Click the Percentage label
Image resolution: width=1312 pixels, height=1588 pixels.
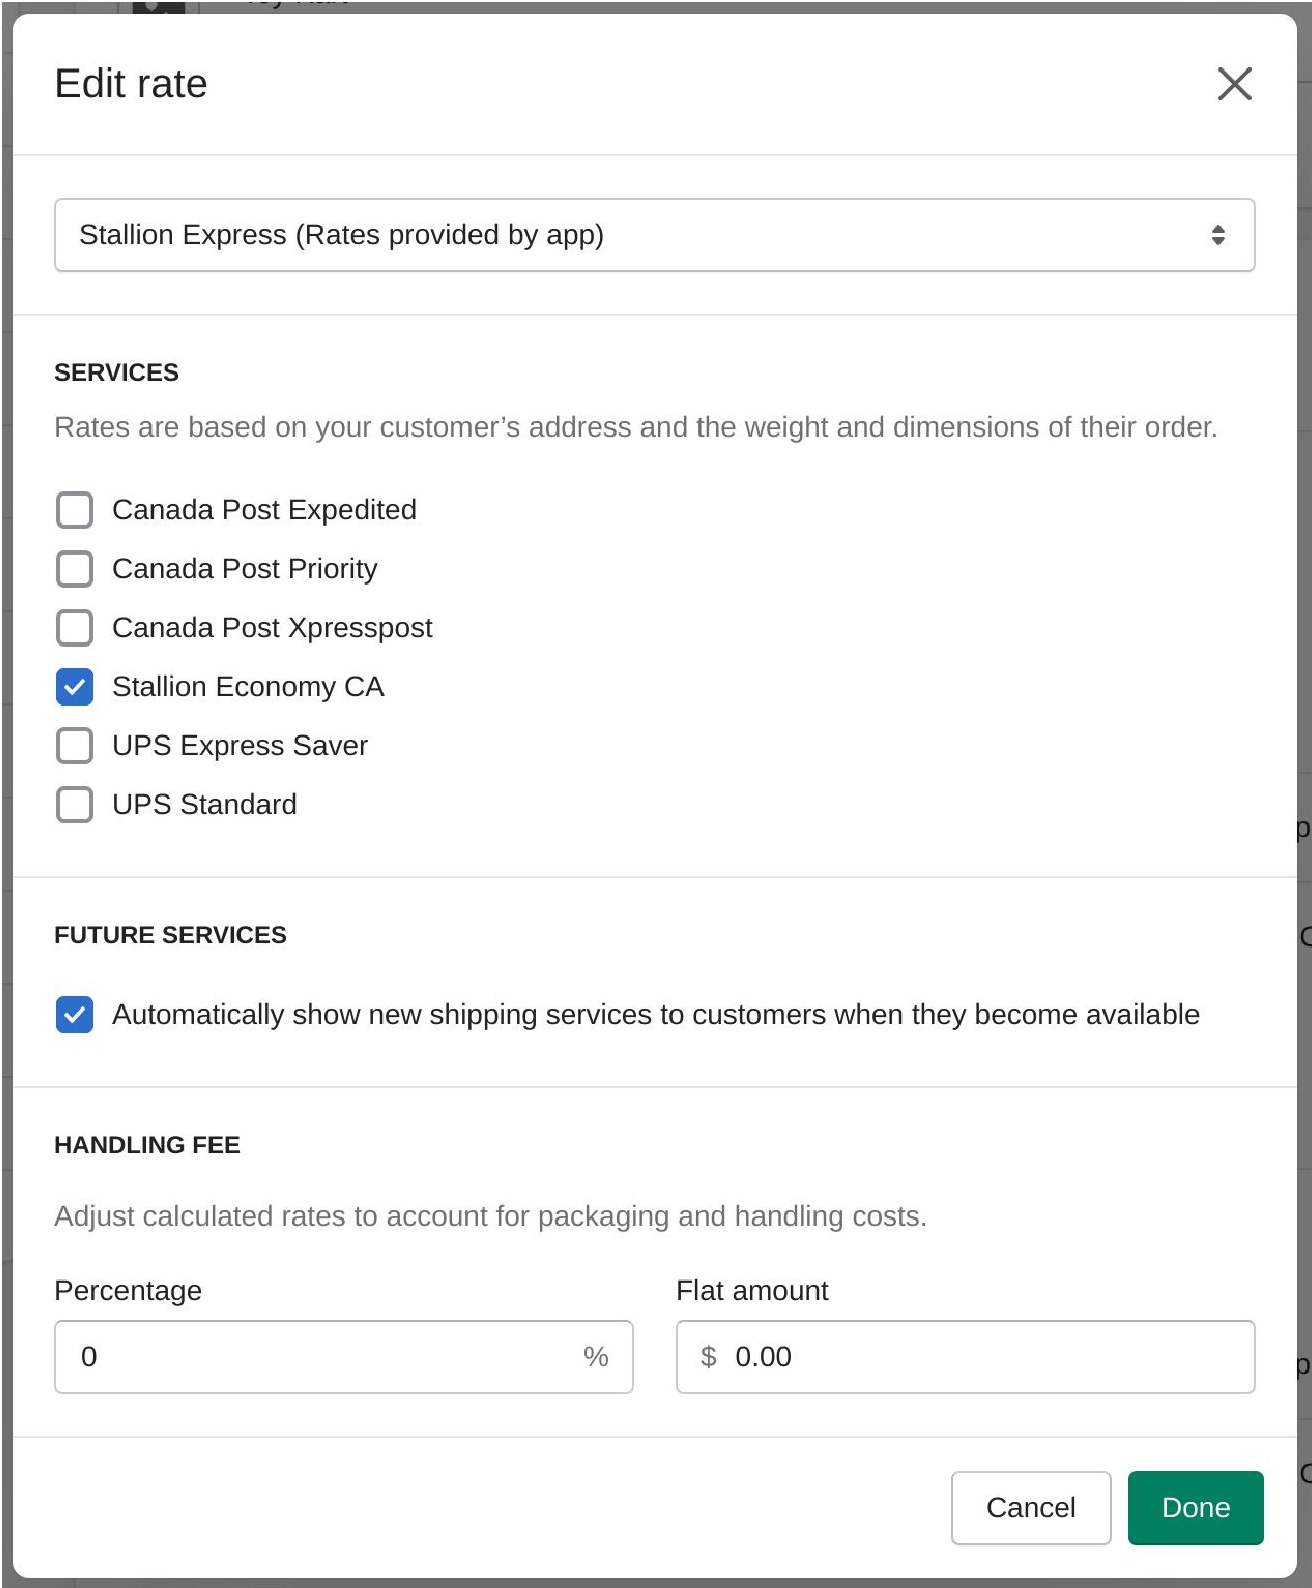(128, 1291)
